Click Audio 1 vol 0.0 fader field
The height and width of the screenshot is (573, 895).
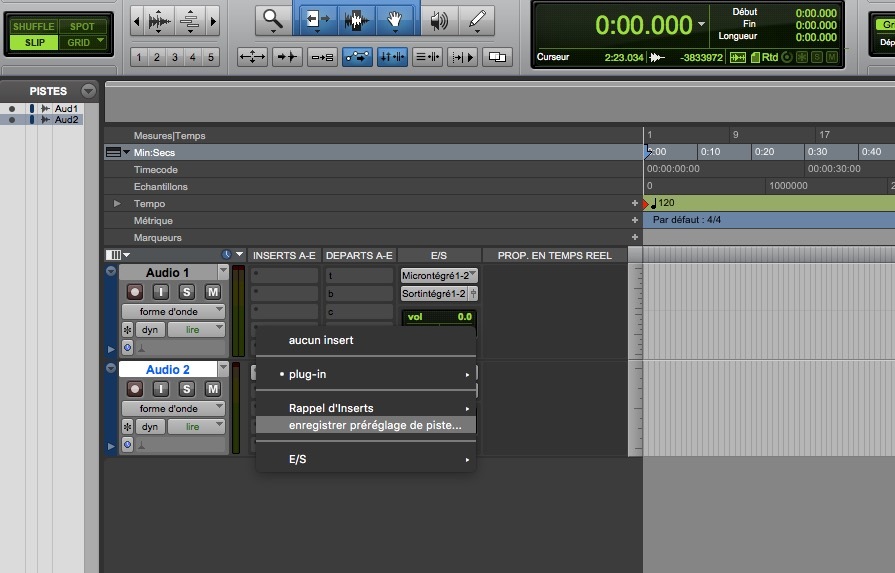[439, 317]
